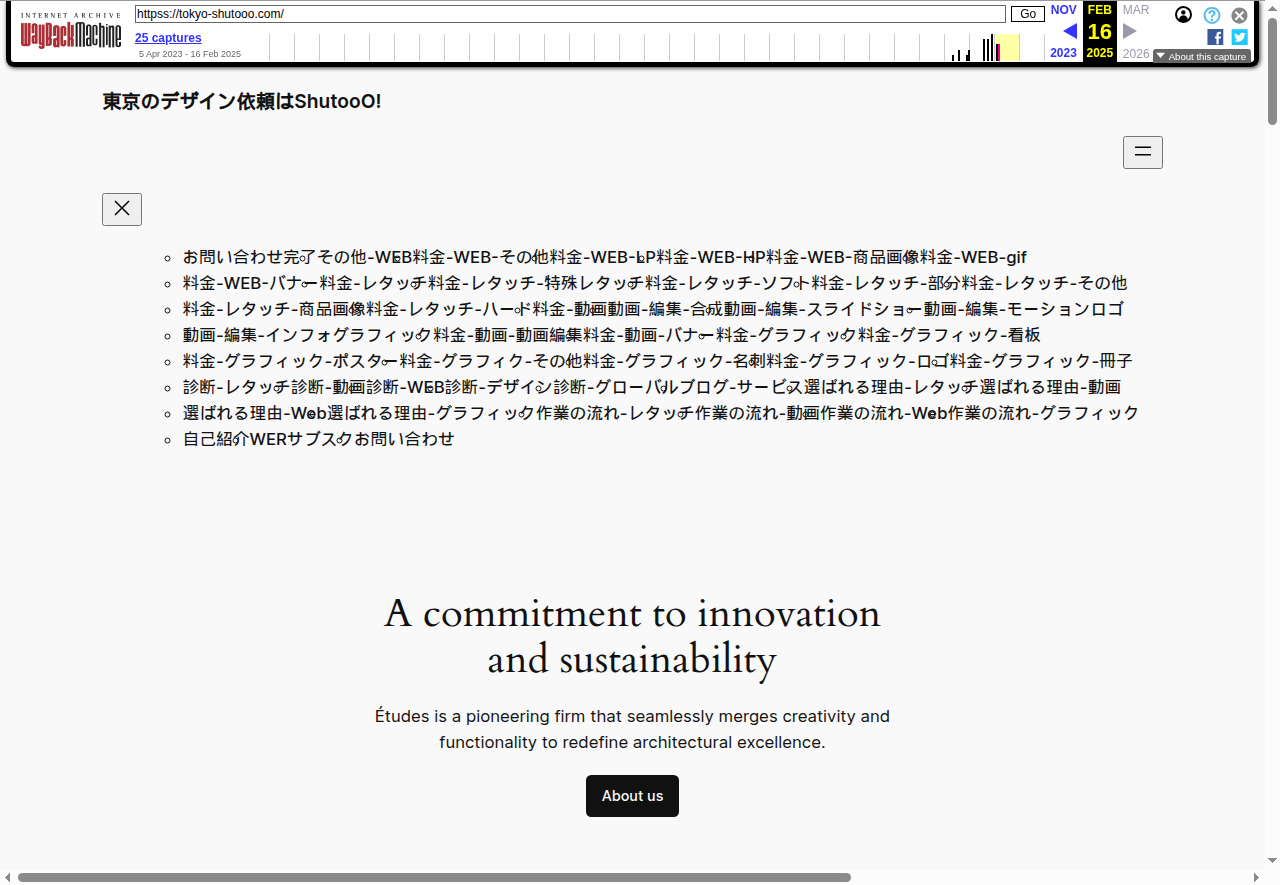Click the Wayback URL input field
Viewport: 1280px width, 885px height.
click(570, 14)
